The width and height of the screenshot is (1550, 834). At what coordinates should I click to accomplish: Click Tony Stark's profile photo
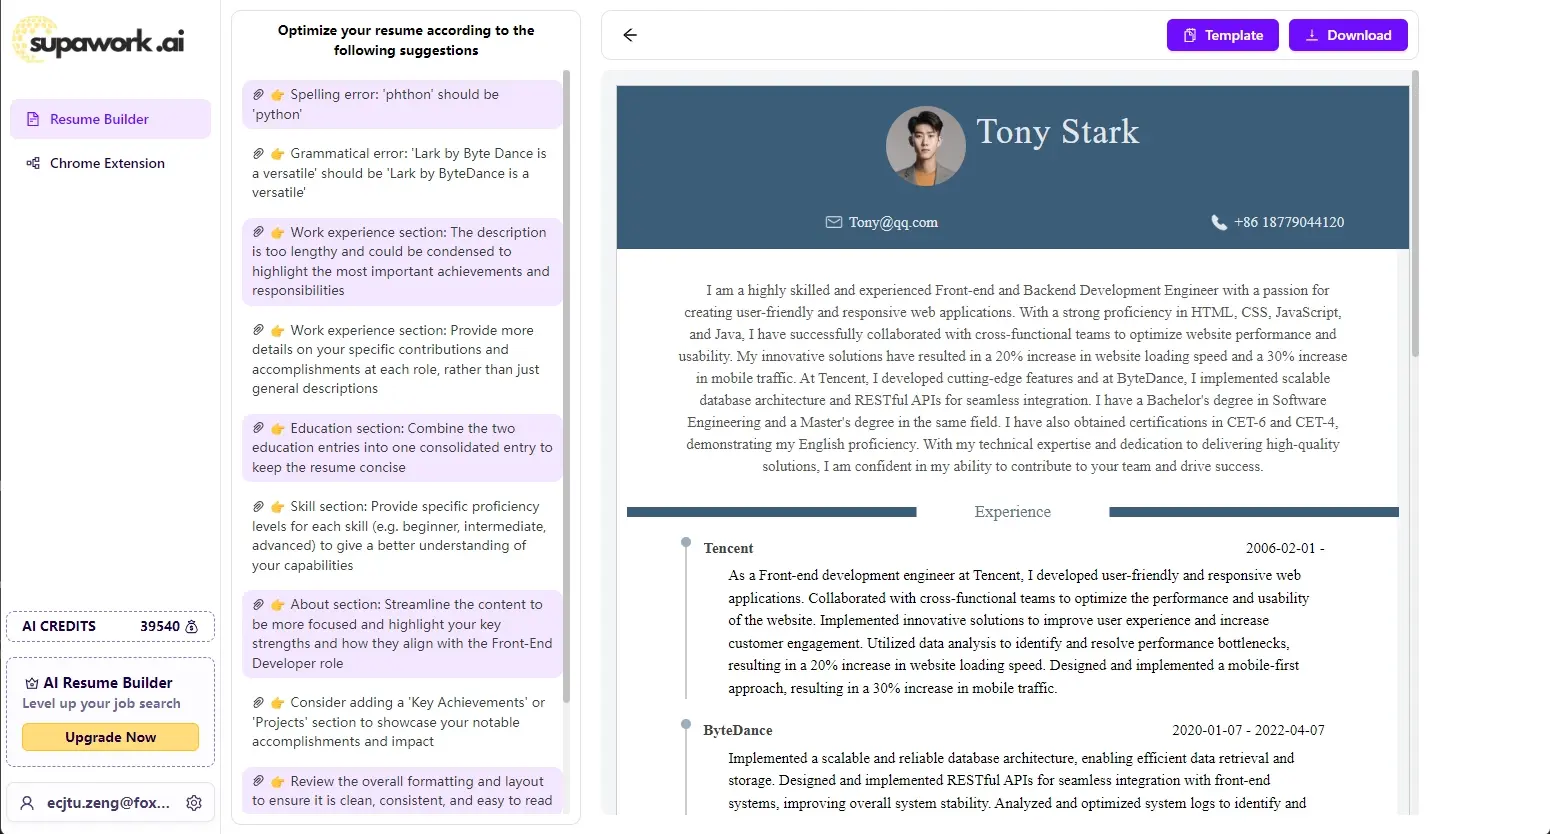pos(925,146)
